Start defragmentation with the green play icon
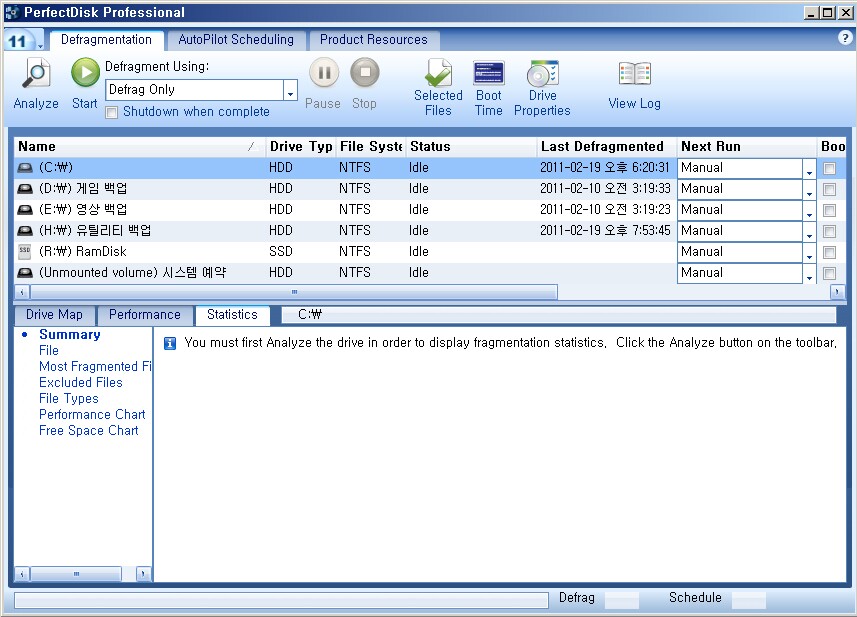This screenshot has width=857, height=617. (85, 74)
